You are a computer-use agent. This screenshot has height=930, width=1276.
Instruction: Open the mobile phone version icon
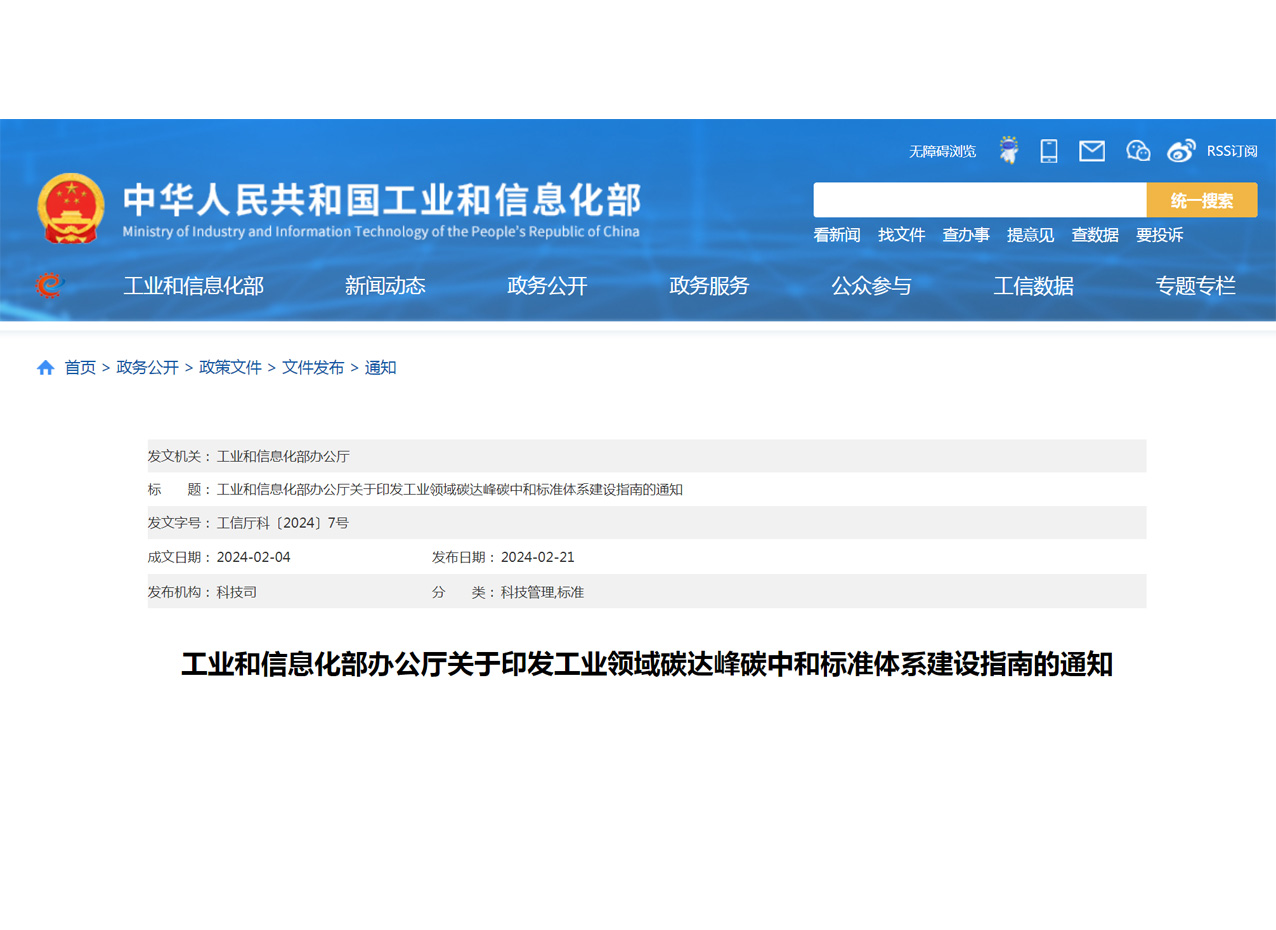[1049, 151]
